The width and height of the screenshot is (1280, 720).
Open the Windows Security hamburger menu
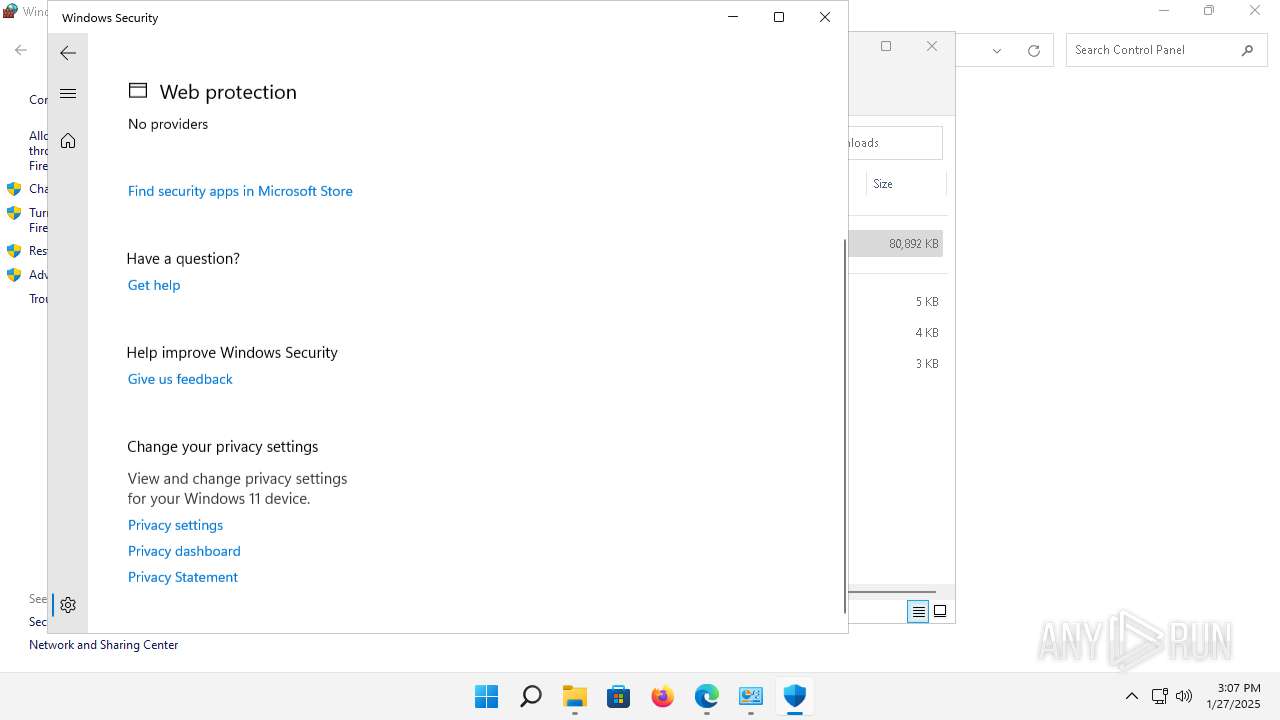coord(68,94)
